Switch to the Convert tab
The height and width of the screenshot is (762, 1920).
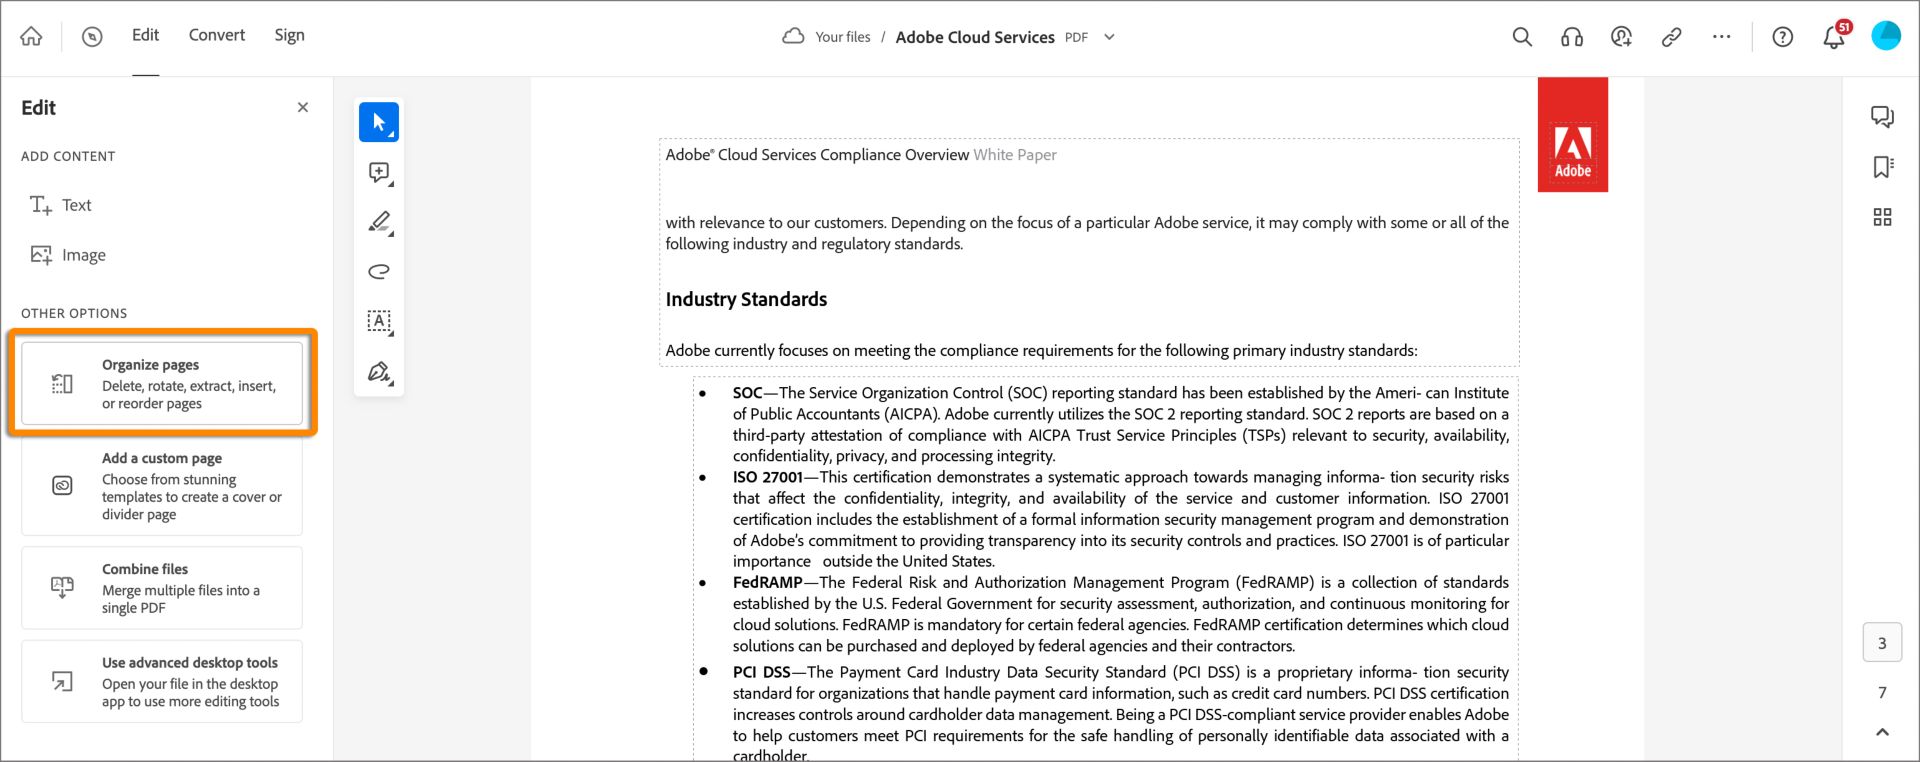click(x=217, y=35)
